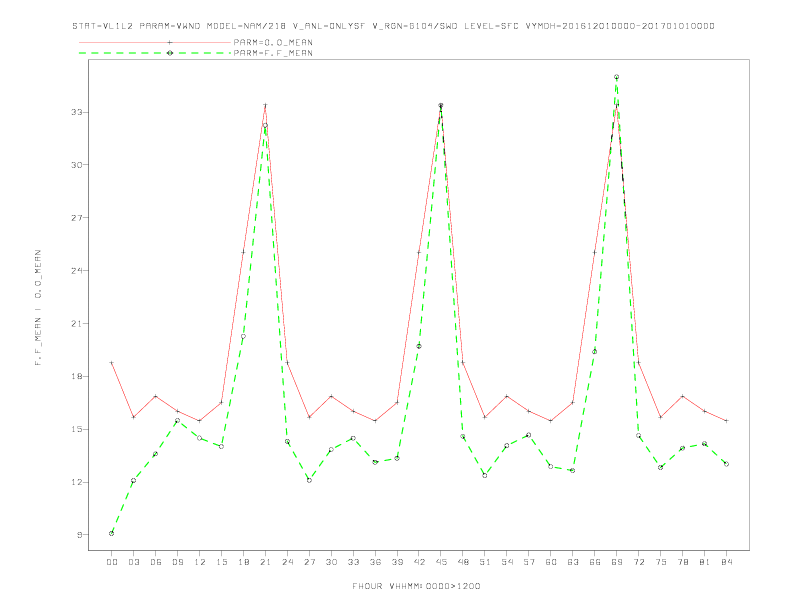
Task: Click x-axis hour label 33
Action: [353, 562]
